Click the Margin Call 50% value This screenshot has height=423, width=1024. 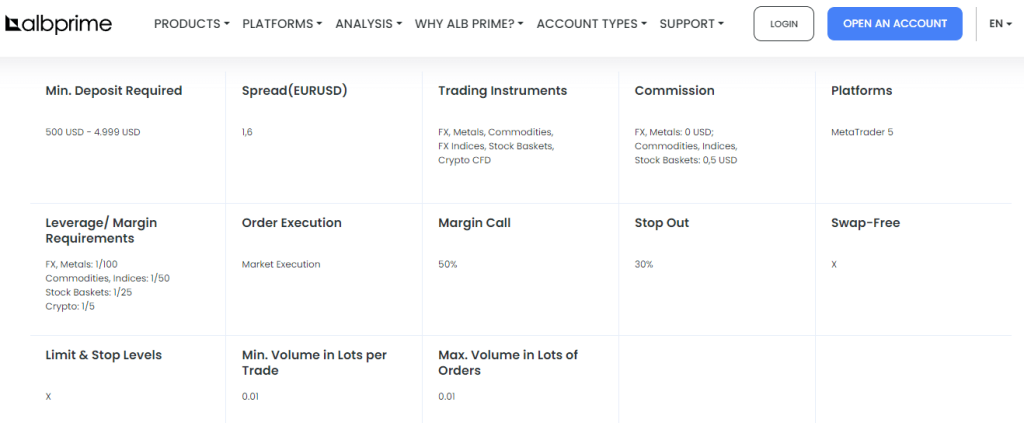click(447, 264)
